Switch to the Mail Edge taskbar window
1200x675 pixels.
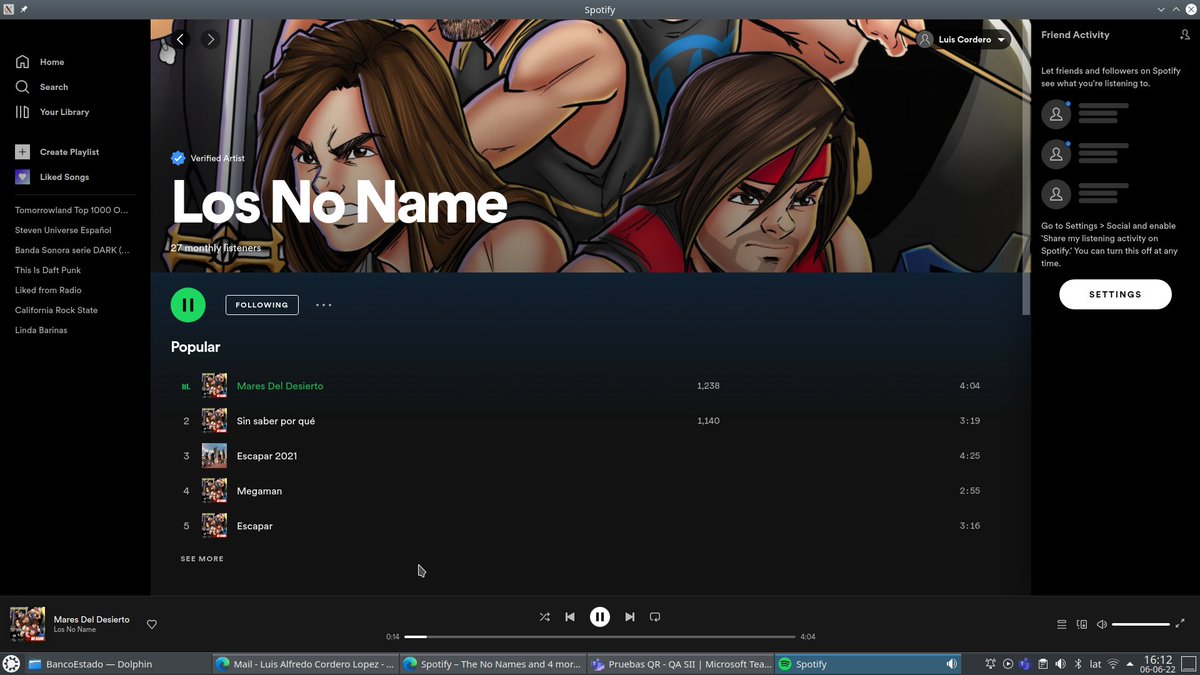point(305,664)
